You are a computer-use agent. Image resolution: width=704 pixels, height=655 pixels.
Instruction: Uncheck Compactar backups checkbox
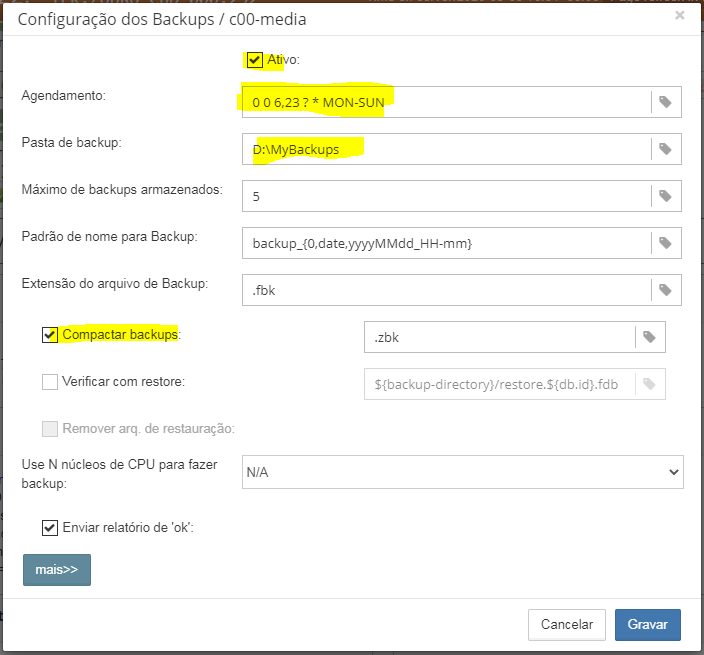click(x=50, y=335)
